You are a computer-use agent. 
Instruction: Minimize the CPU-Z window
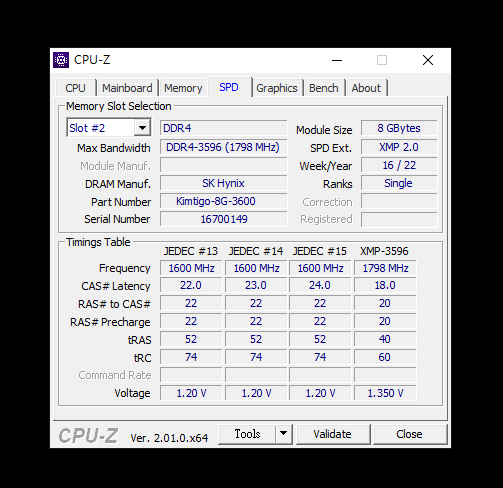337,60
